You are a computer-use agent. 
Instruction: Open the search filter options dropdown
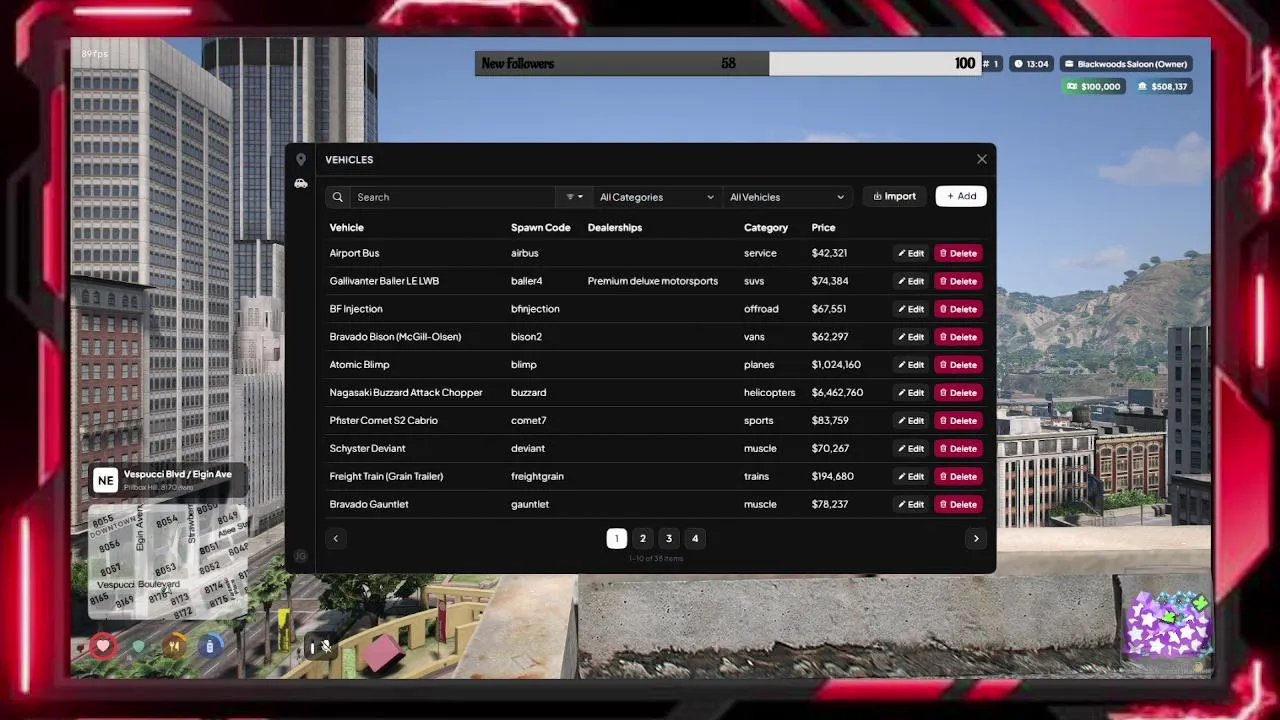574,197
